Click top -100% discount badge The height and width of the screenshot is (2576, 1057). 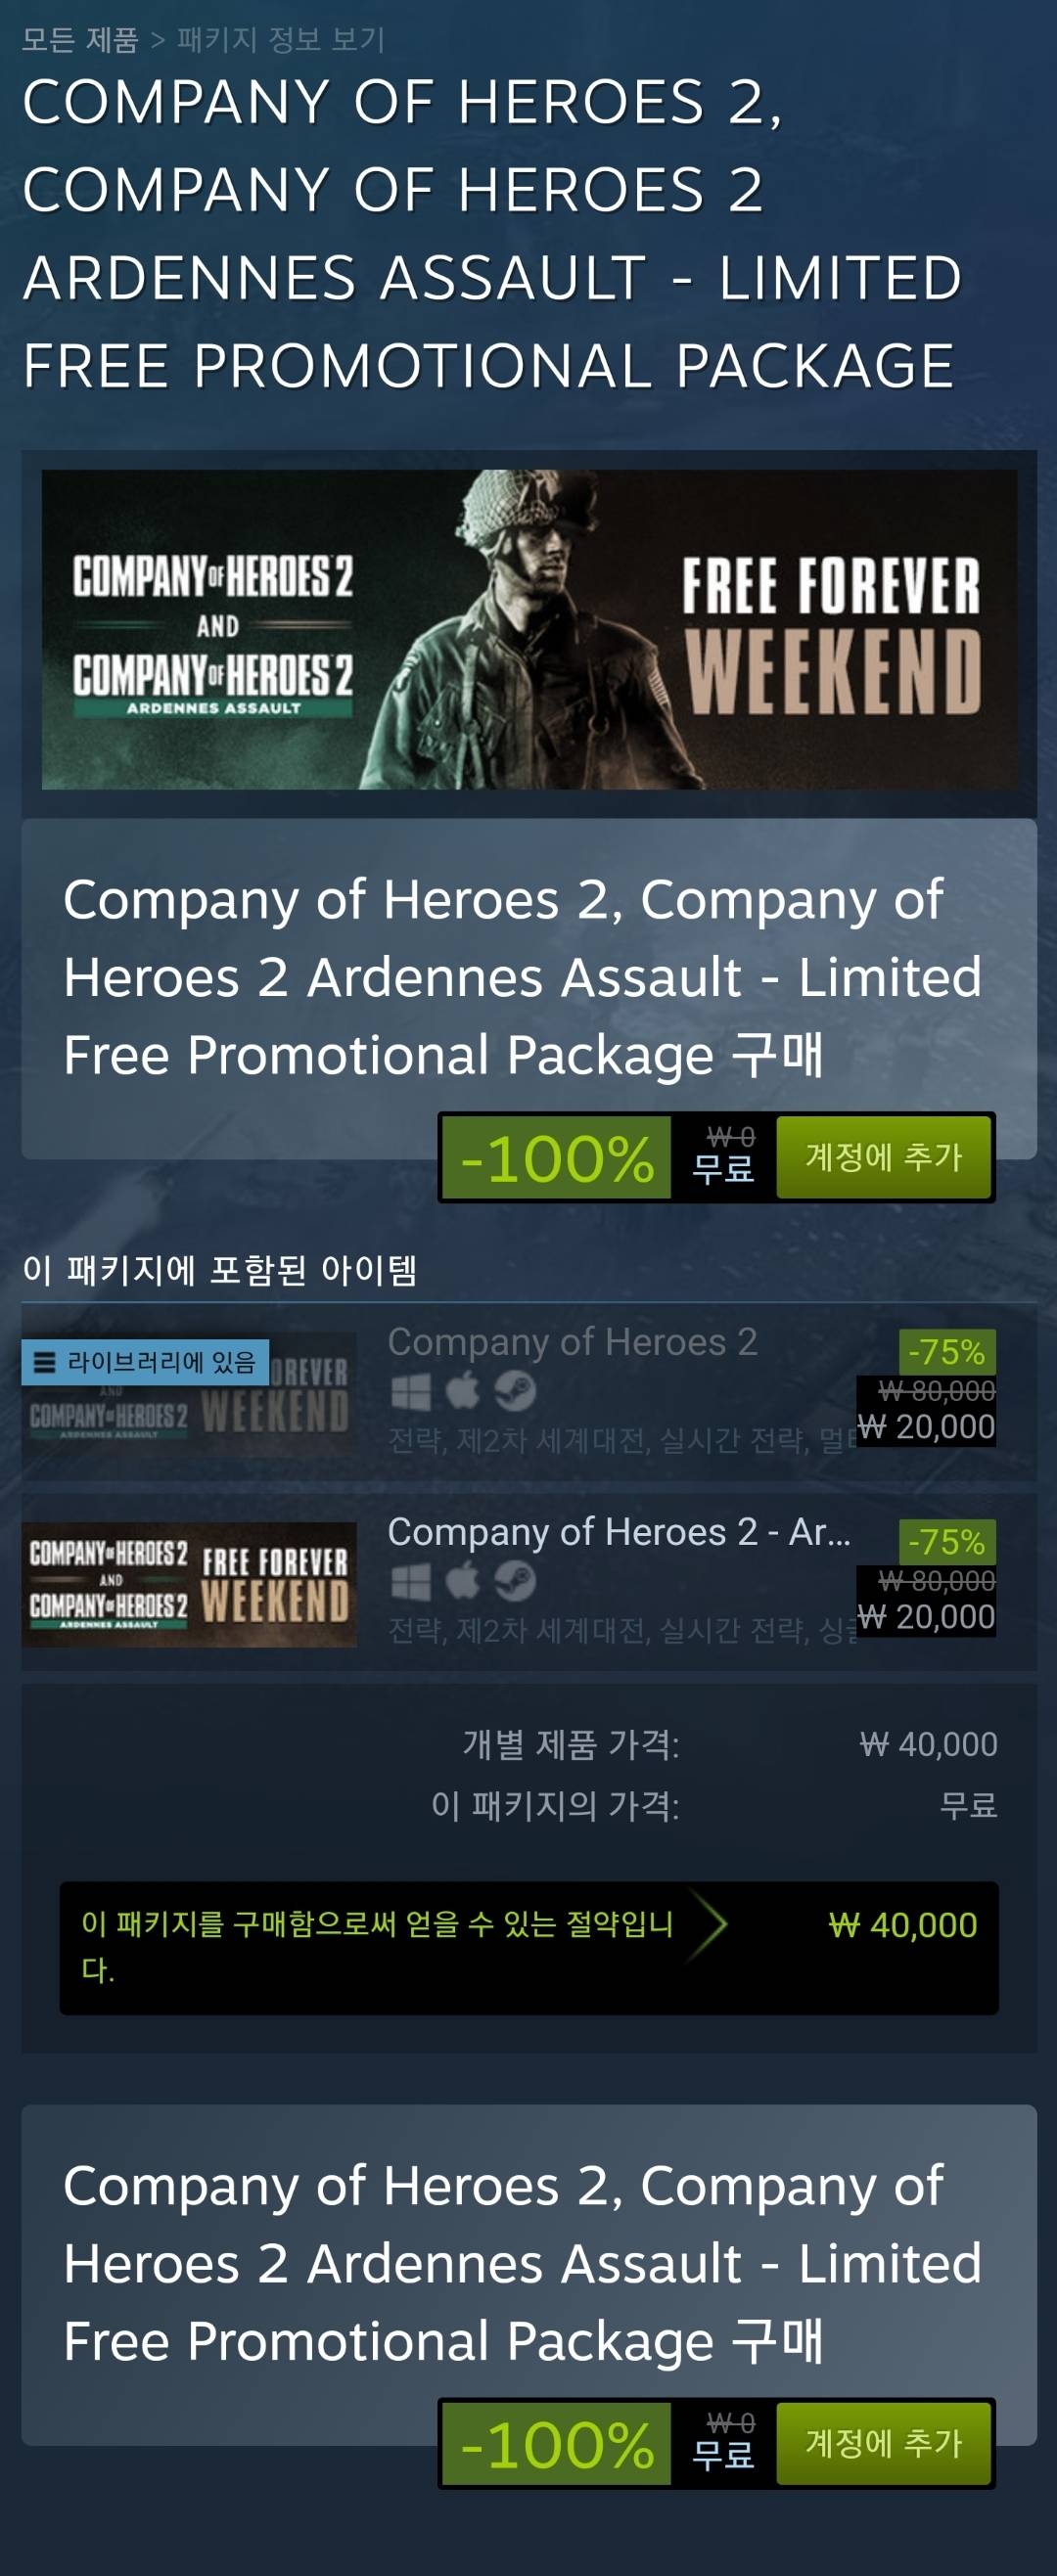pyautogui.click(x=557, y=1158)
